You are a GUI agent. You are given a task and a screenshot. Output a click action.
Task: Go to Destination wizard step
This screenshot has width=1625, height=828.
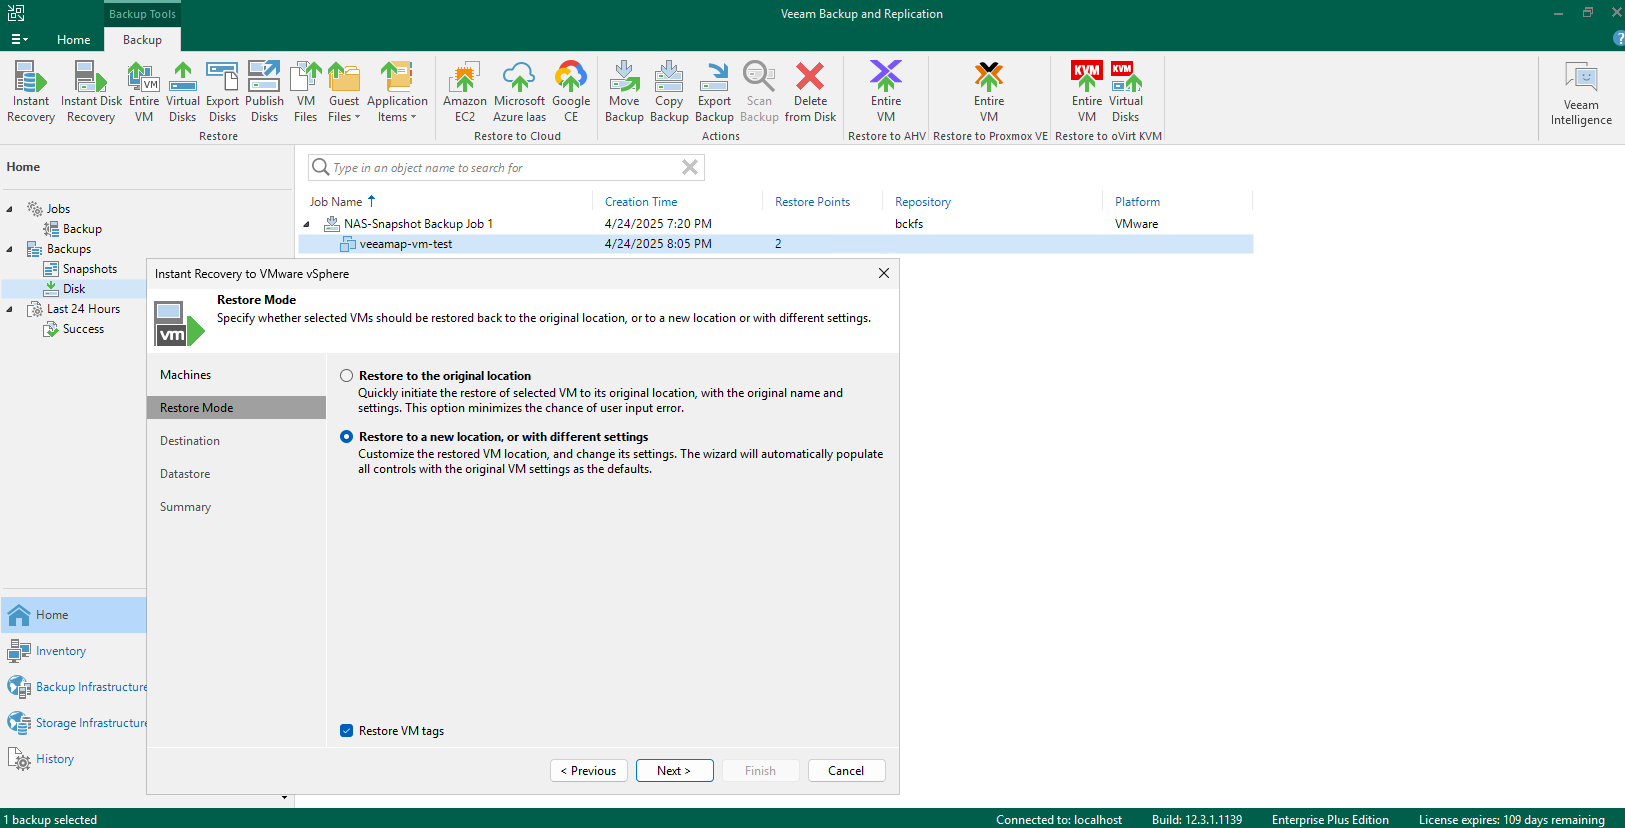click(x=190, y=441)
